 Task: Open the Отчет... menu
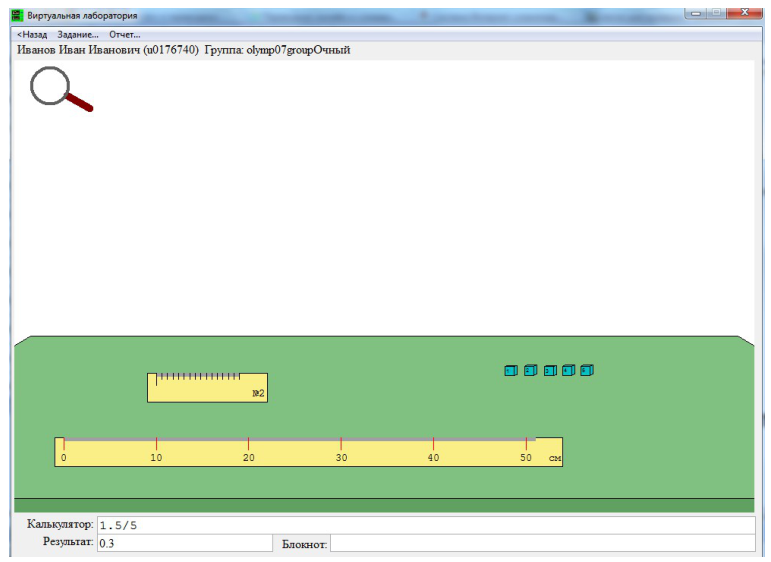coord(124,34)
